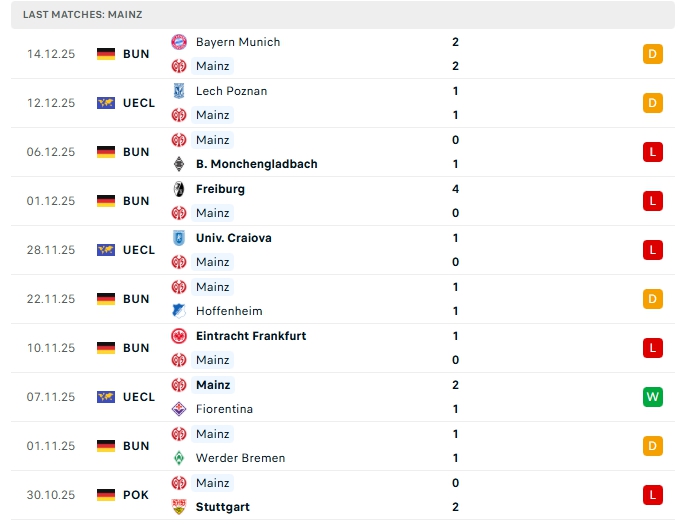Click the B. Monchengladbach crest icon
Viewport: 685px width, 524px height.
[179, 164]
